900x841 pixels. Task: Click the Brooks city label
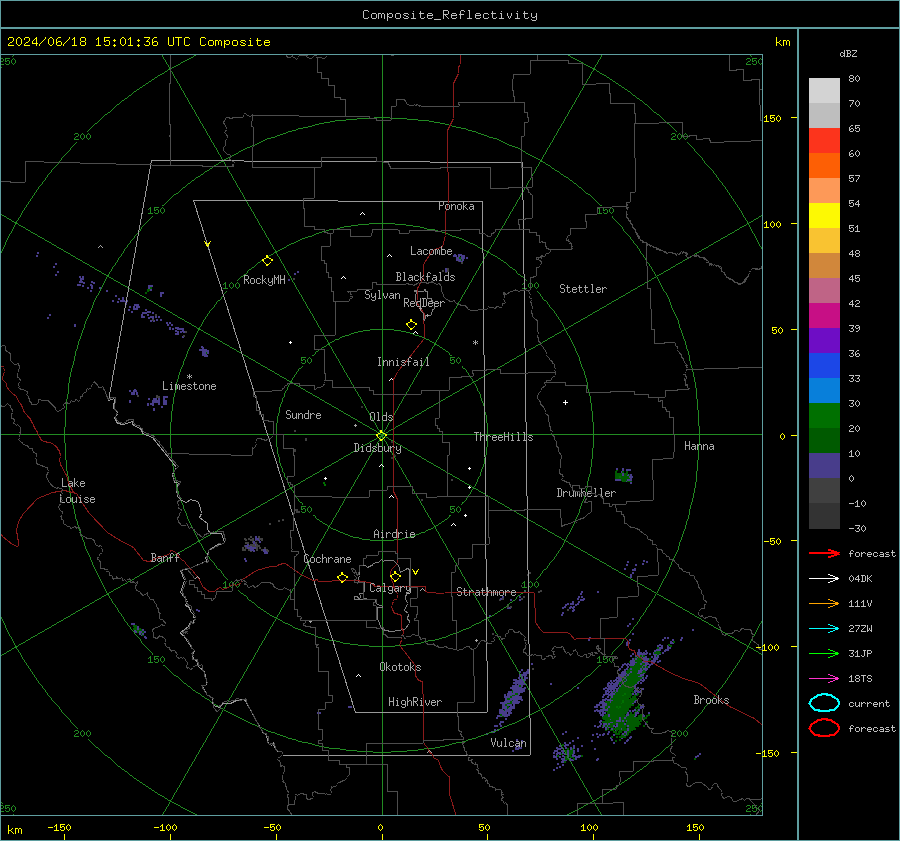(711, 700)
